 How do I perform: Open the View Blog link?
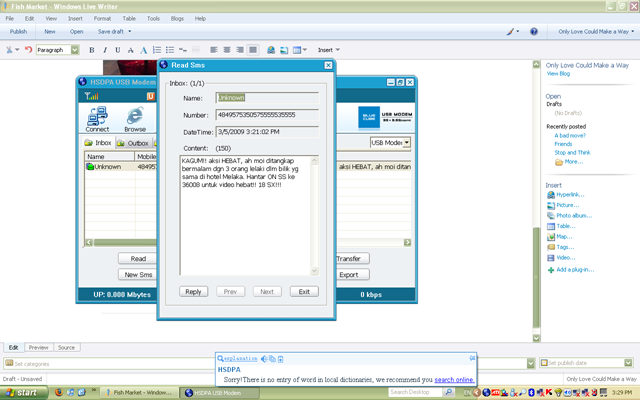pos(558,74)
